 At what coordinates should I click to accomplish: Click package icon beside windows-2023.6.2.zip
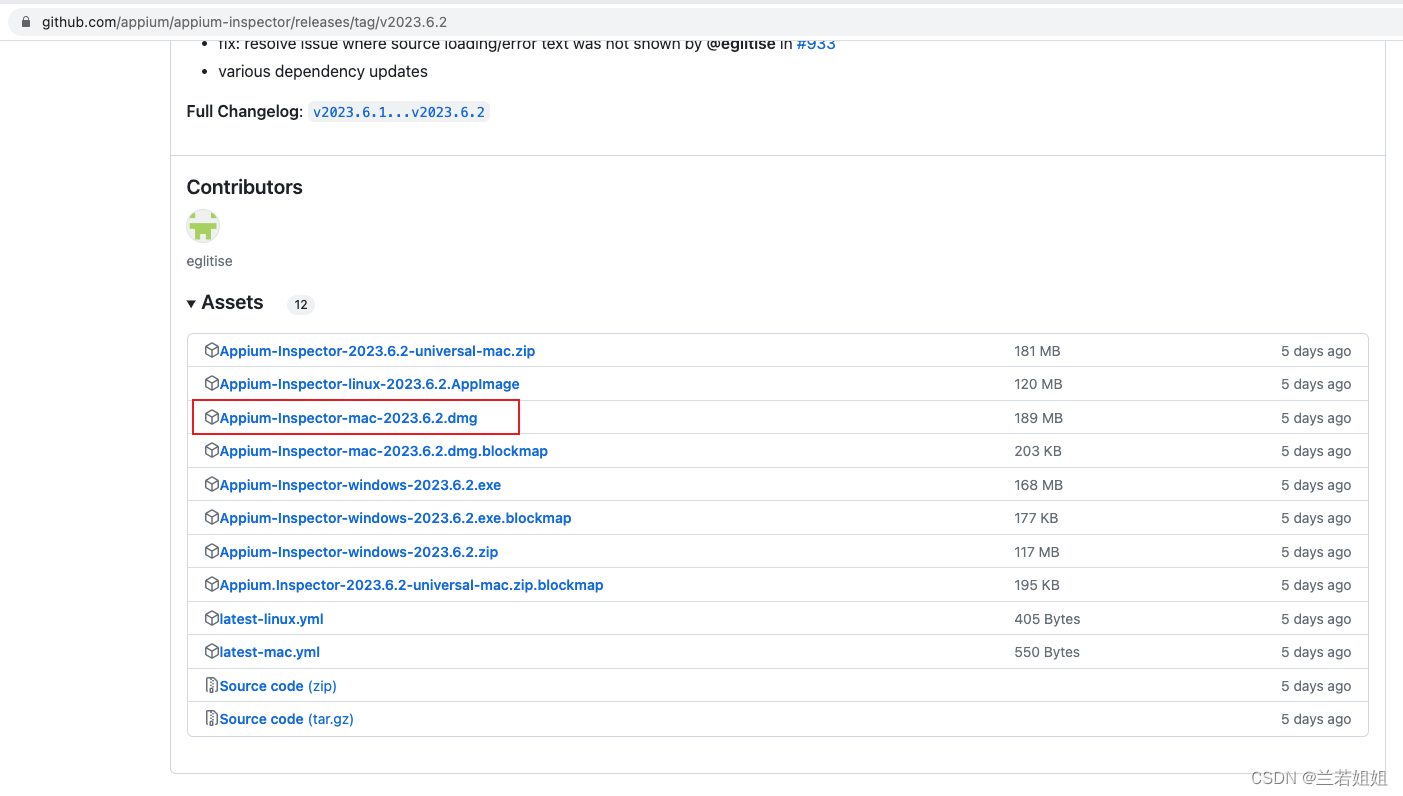click(211, 551)
